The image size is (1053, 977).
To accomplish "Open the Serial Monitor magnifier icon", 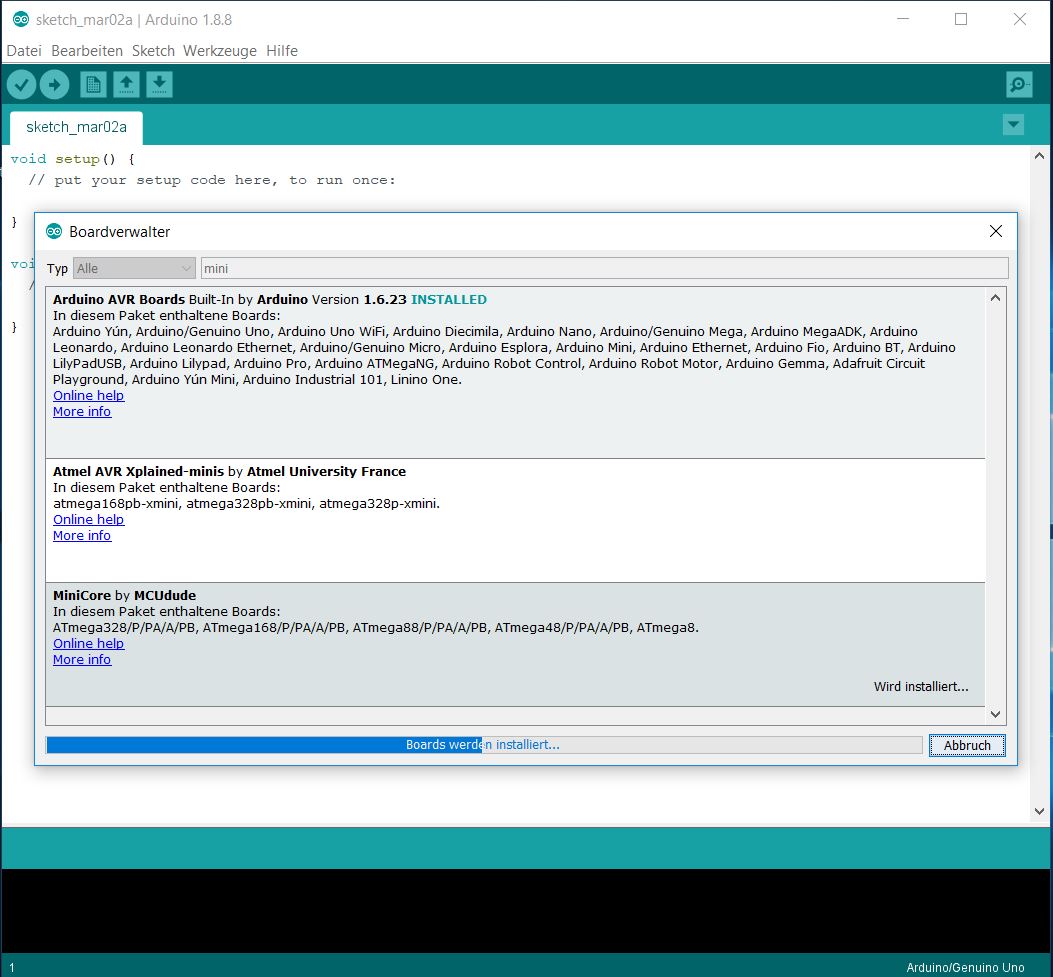I will 1019,85.
